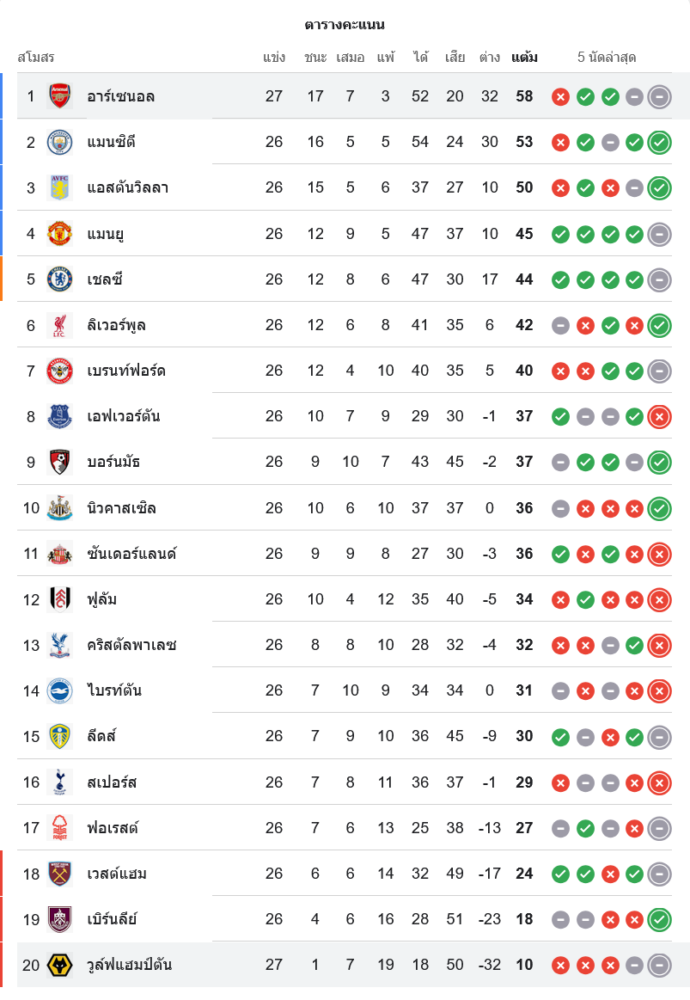Sort table by แต้ม column
Image resolution: width=690 pixels, height=1000 pixels.
click(x=524, y=57)
